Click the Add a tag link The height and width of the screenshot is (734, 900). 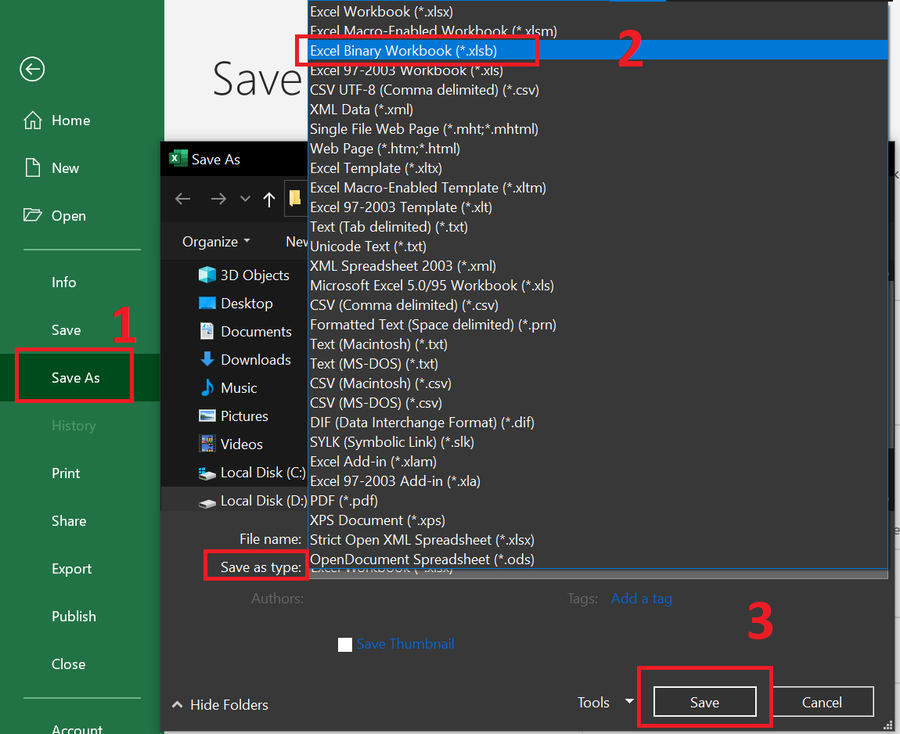pyautogui.click(x=641, y=599)
